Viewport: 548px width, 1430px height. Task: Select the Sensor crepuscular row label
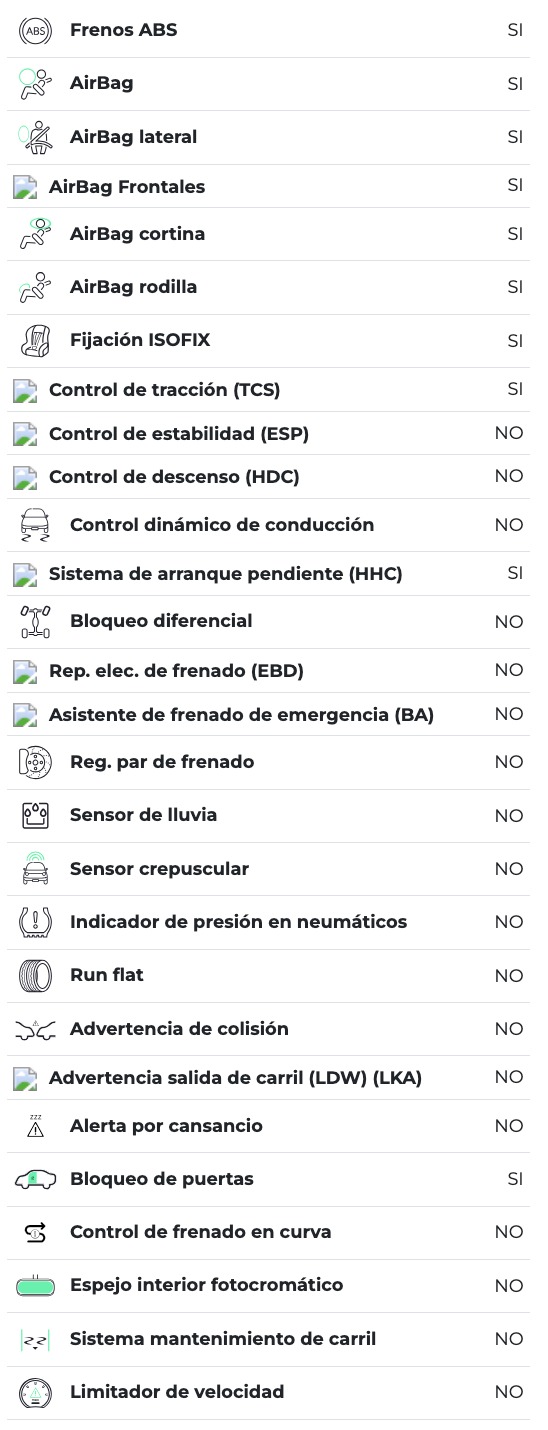click(159, 868)
